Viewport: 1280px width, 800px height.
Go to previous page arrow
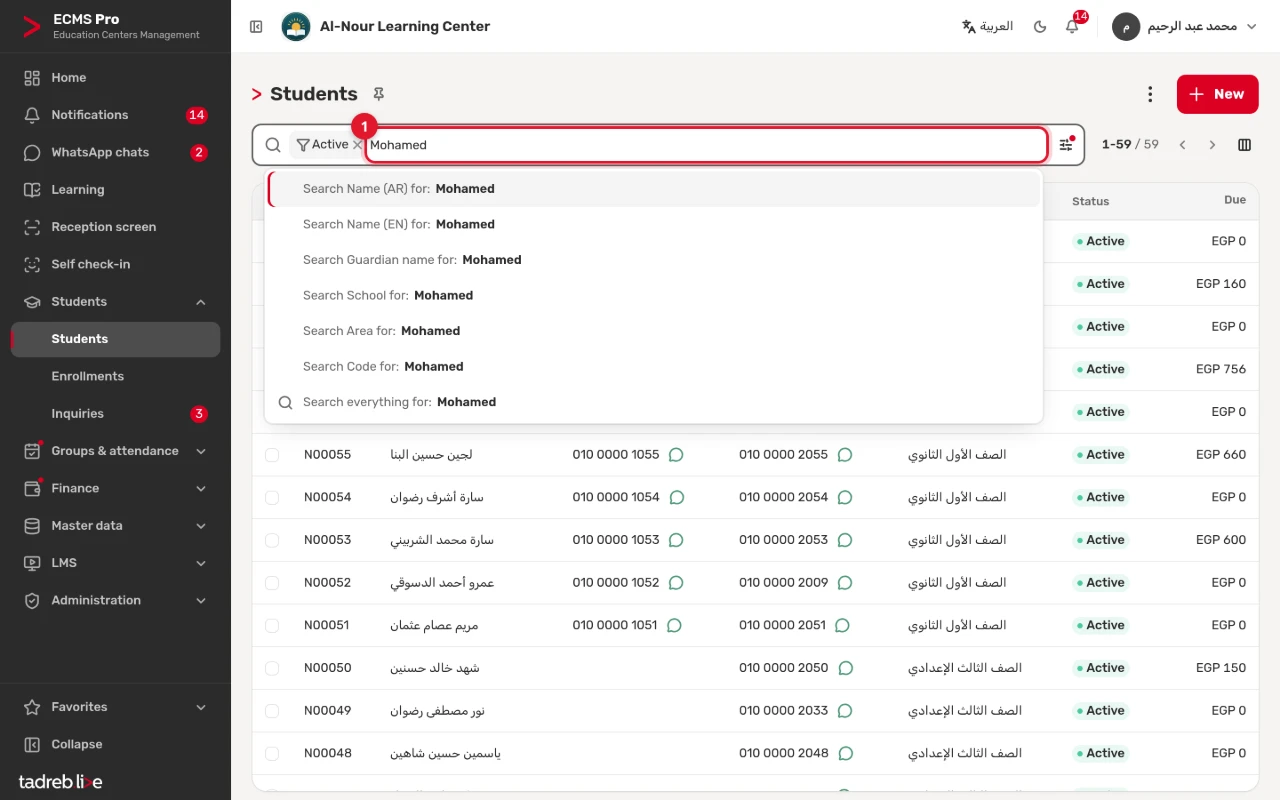(x=1182, y=145)
